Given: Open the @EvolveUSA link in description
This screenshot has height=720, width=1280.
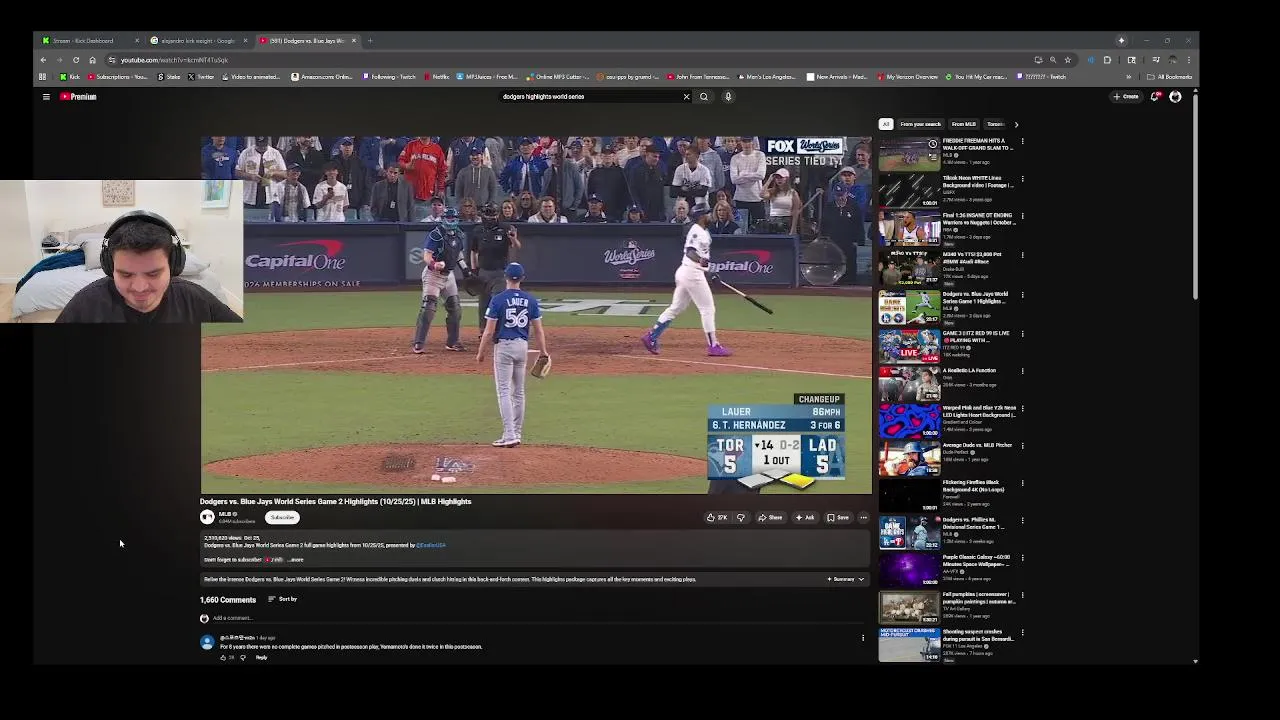Looking at the screenshot, I should coord(431,545).
